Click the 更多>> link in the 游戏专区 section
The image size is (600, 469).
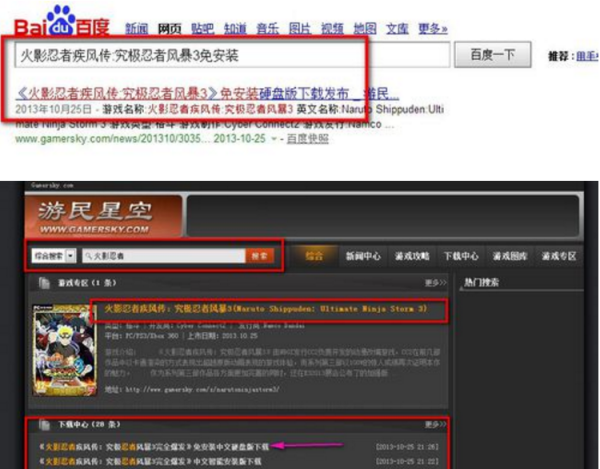click(435, 283)
